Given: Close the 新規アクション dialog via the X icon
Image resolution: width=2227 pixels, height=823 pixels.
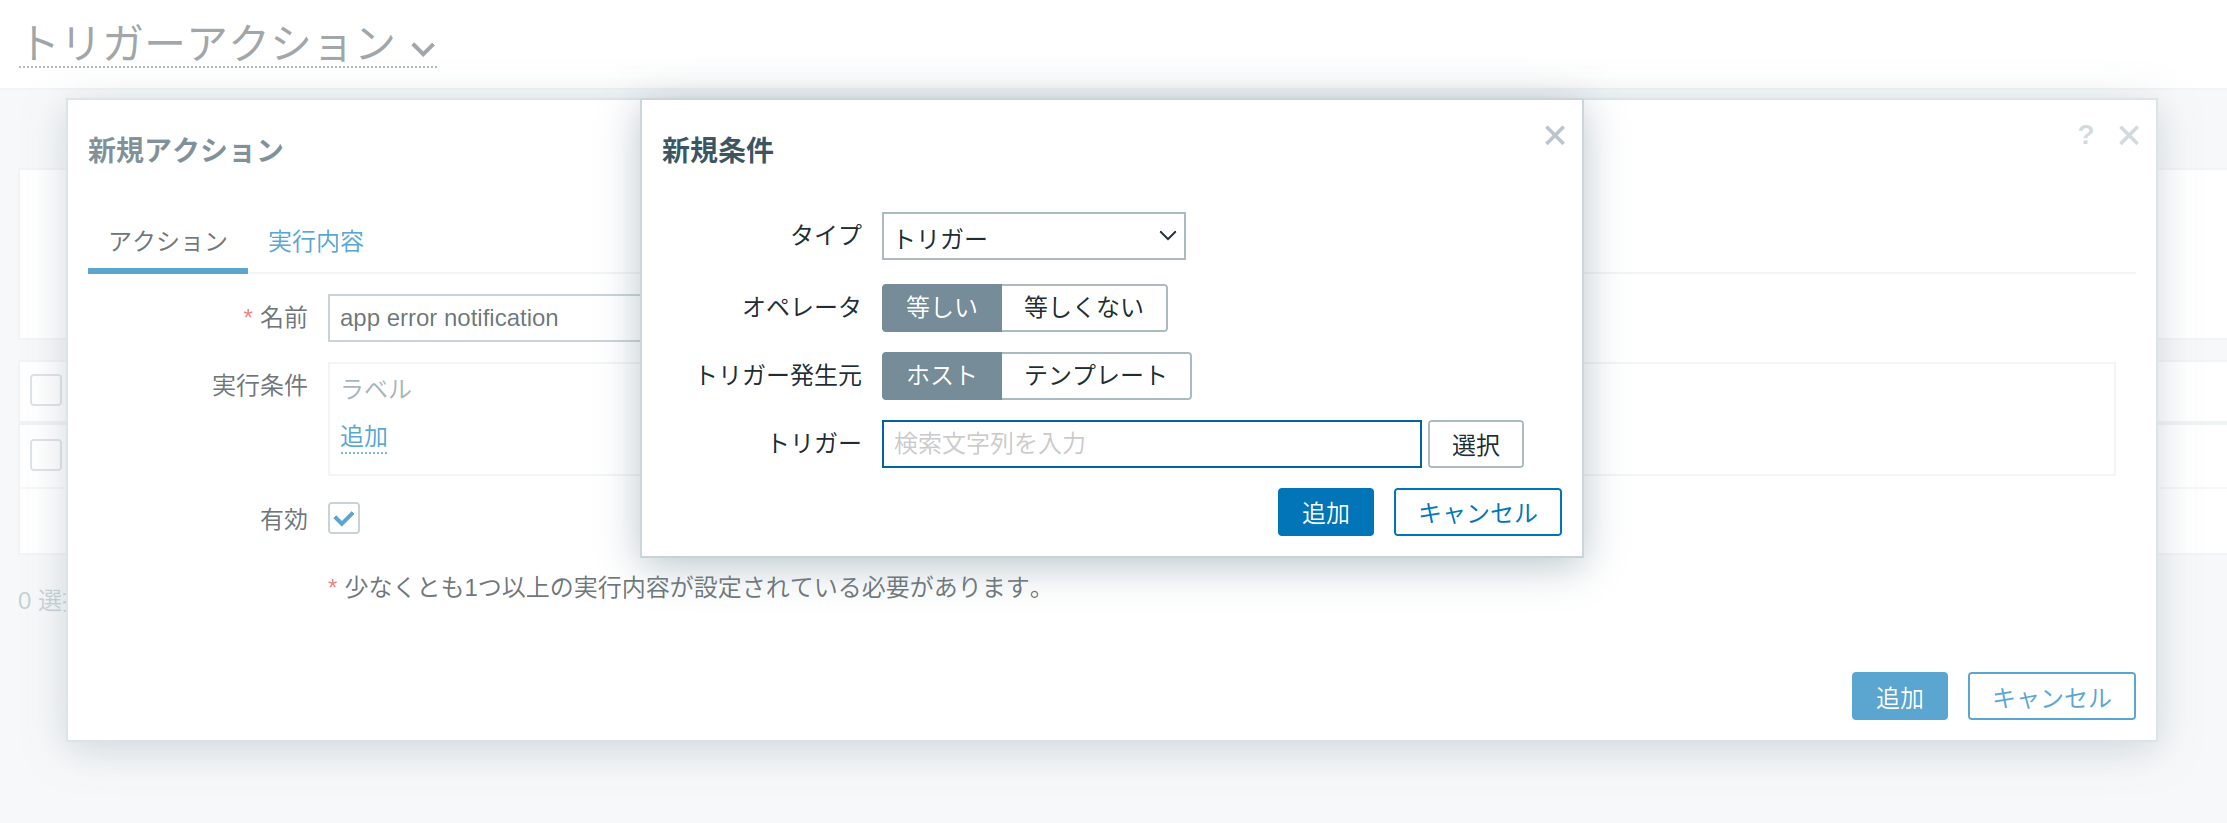Looking at the screenshot, I should coord(2128,135).
